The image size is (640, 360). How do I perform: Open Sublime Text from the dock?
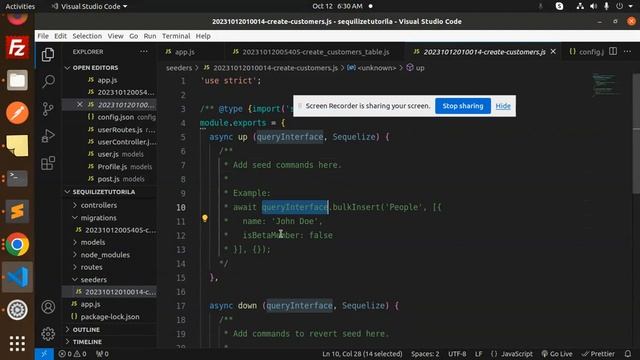pyautogui.click(x=17, y=211)
